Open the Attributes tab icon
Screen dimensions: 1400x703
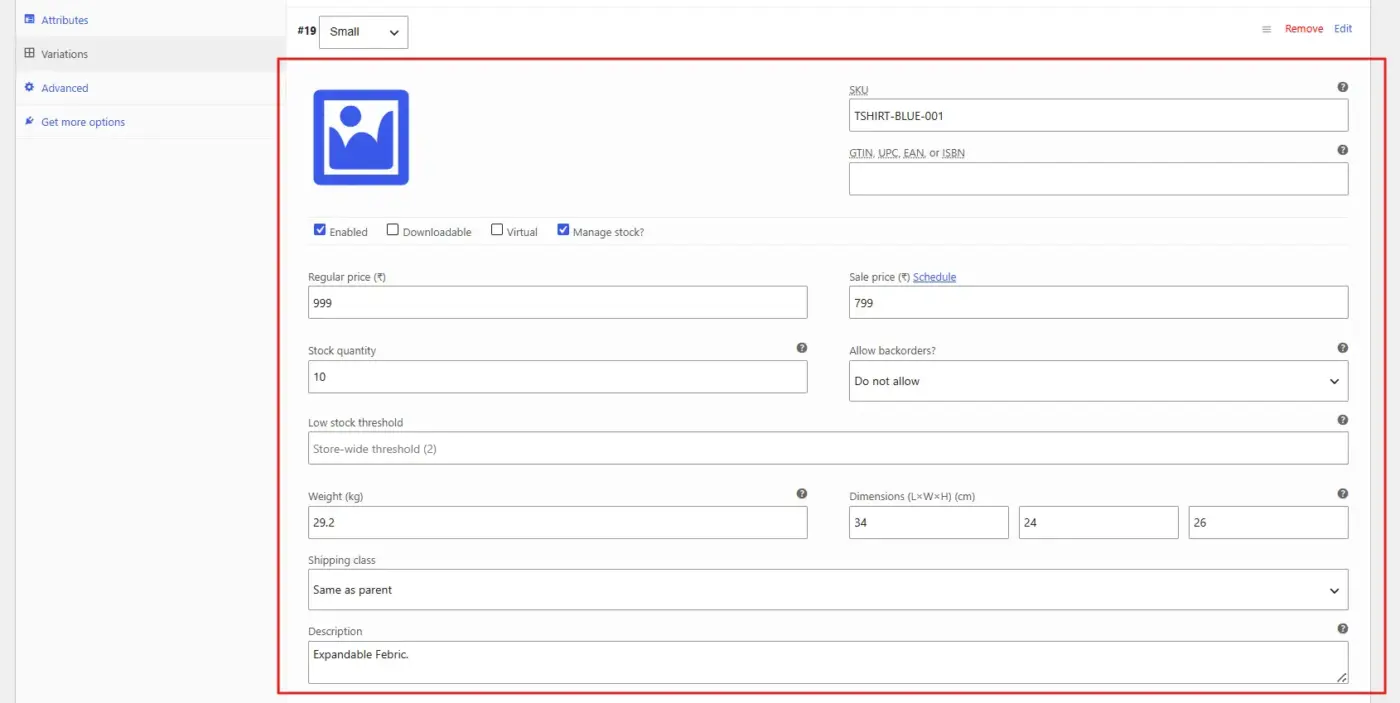point(29,19)
